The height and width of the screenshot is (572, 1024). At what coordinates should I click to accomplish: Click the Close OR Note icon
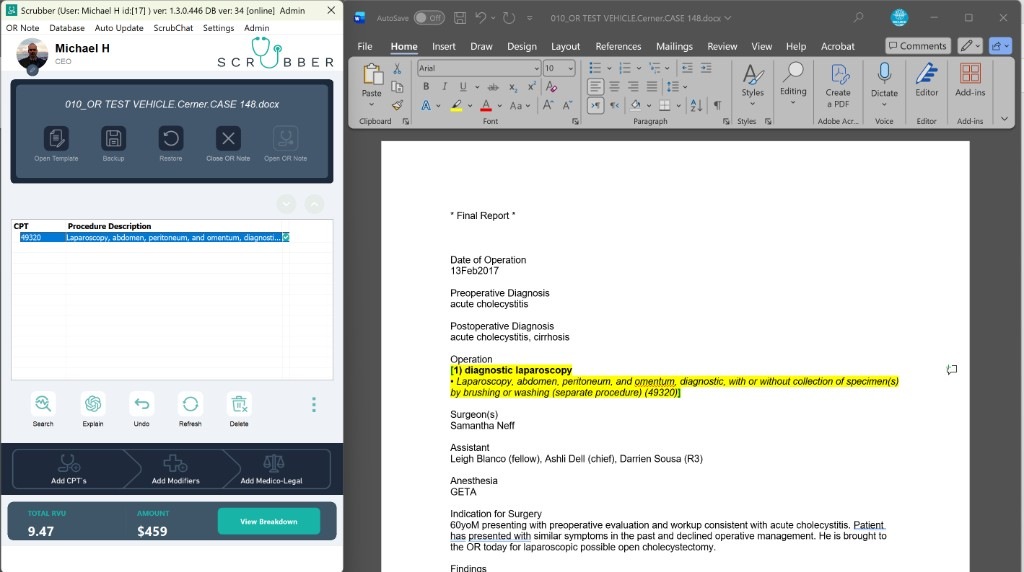point(228,138)
